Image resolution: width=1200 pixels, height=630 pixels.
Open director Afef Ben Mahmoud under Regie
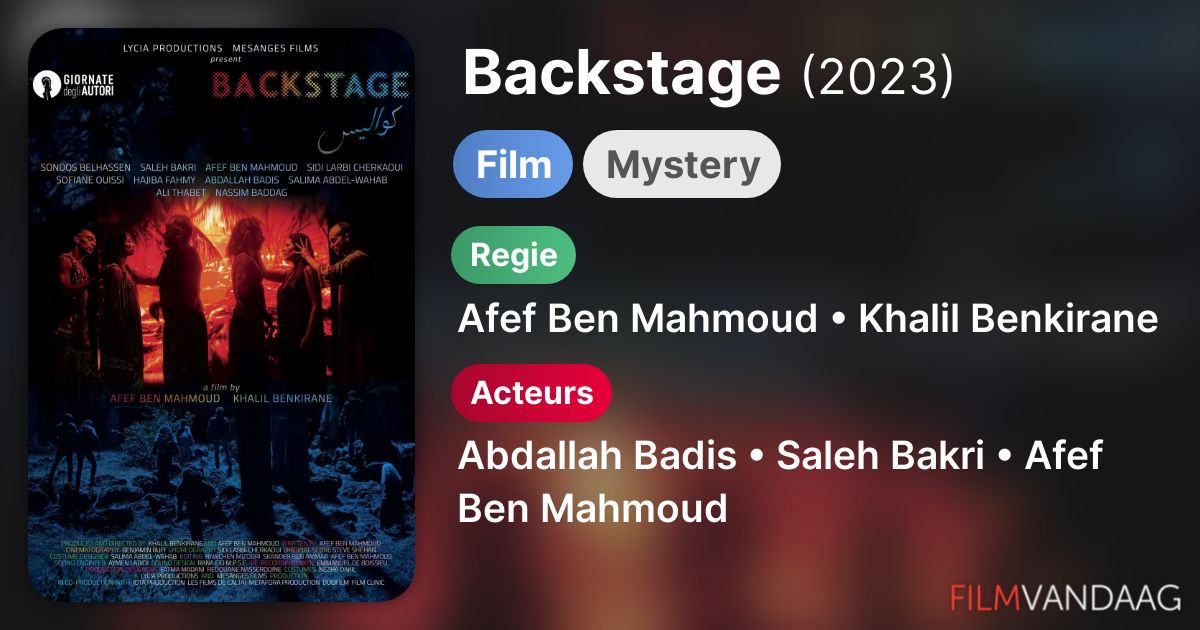pyautogui.click(x=637, y=319)
